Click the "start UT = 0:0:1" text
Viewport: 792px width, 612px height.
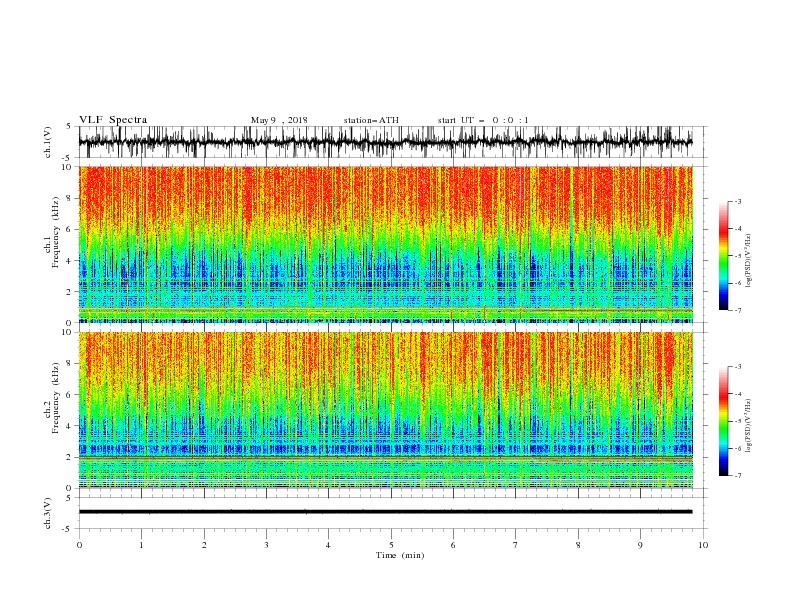pos(483,120)
